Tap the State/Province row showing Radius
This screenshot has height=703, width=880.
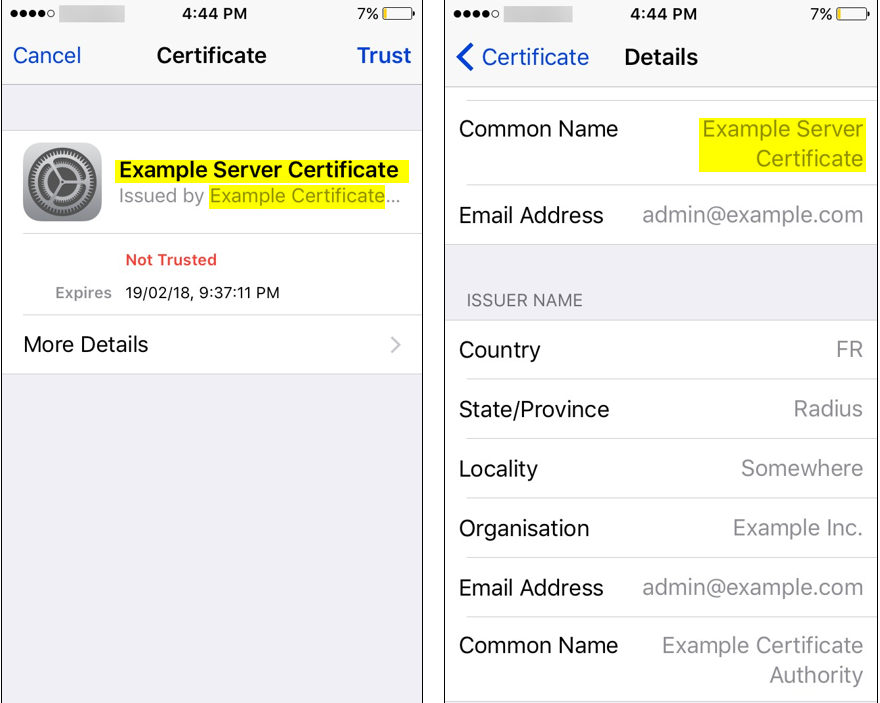[x=661, y=409]
